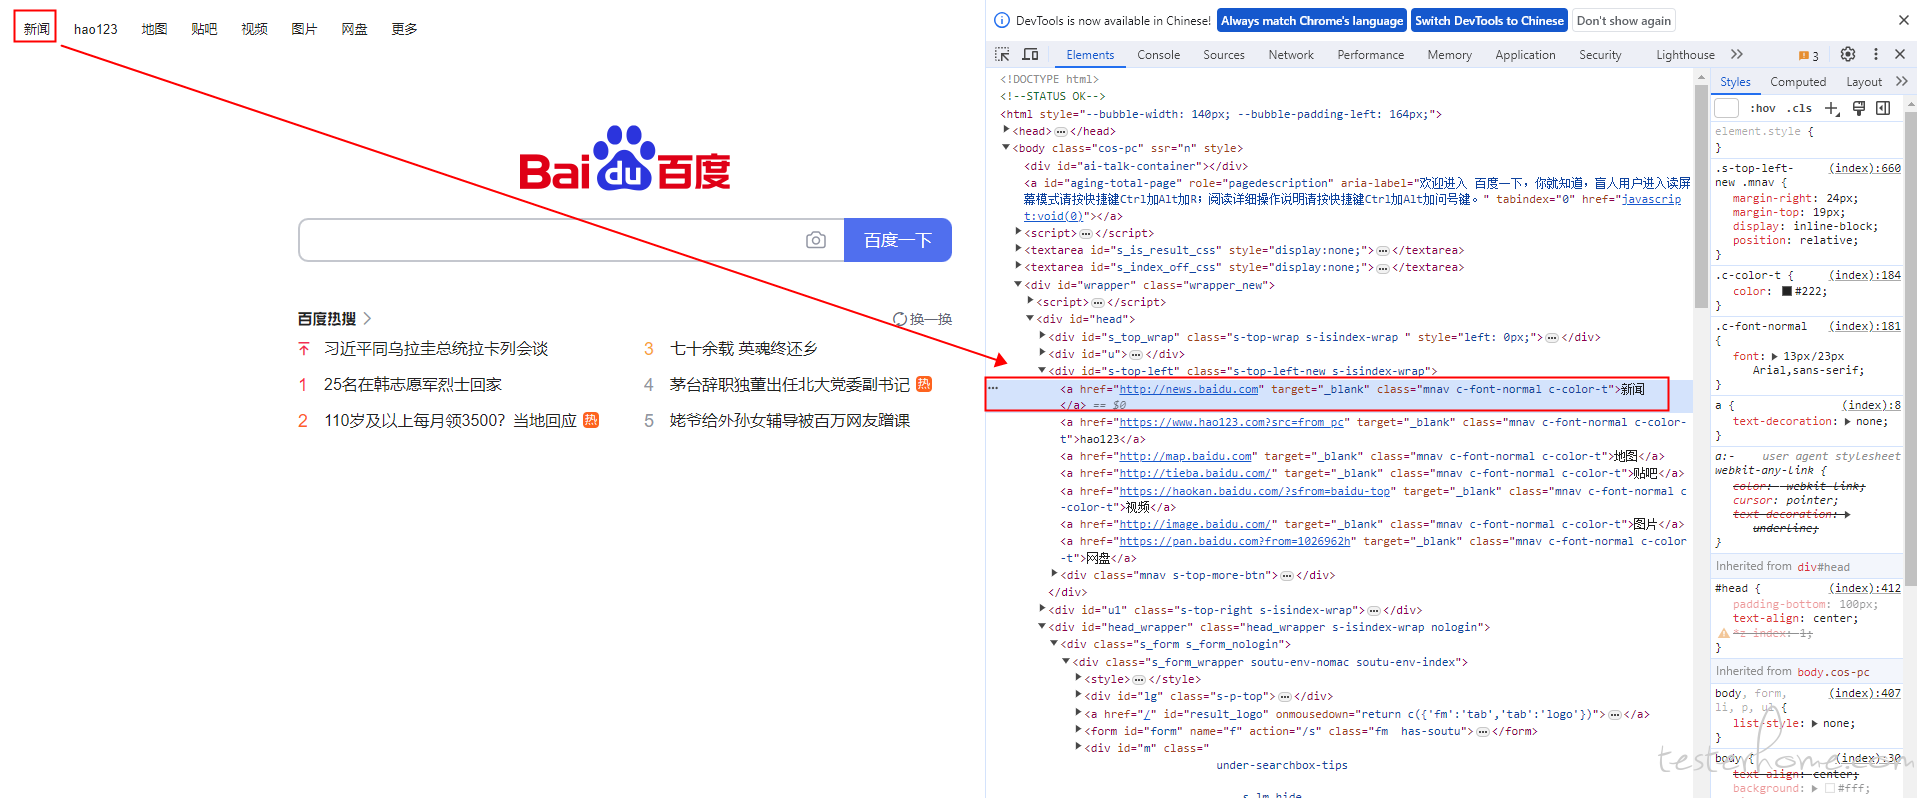Expand the div id u1 node

[1043, 609]
